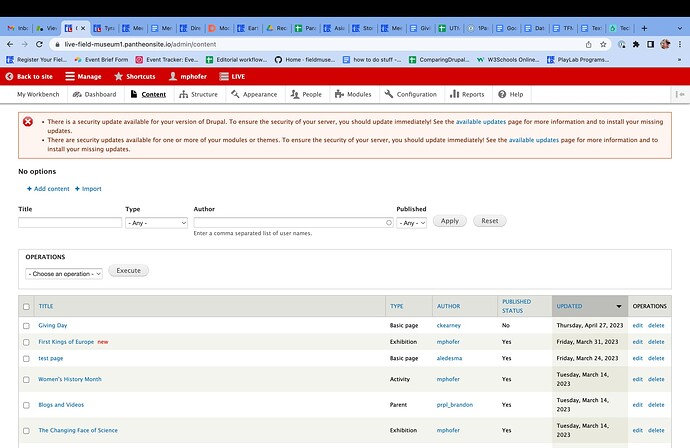Check the Giving Day row checkbox
The image size is (690, 448).
pos(26,326)
